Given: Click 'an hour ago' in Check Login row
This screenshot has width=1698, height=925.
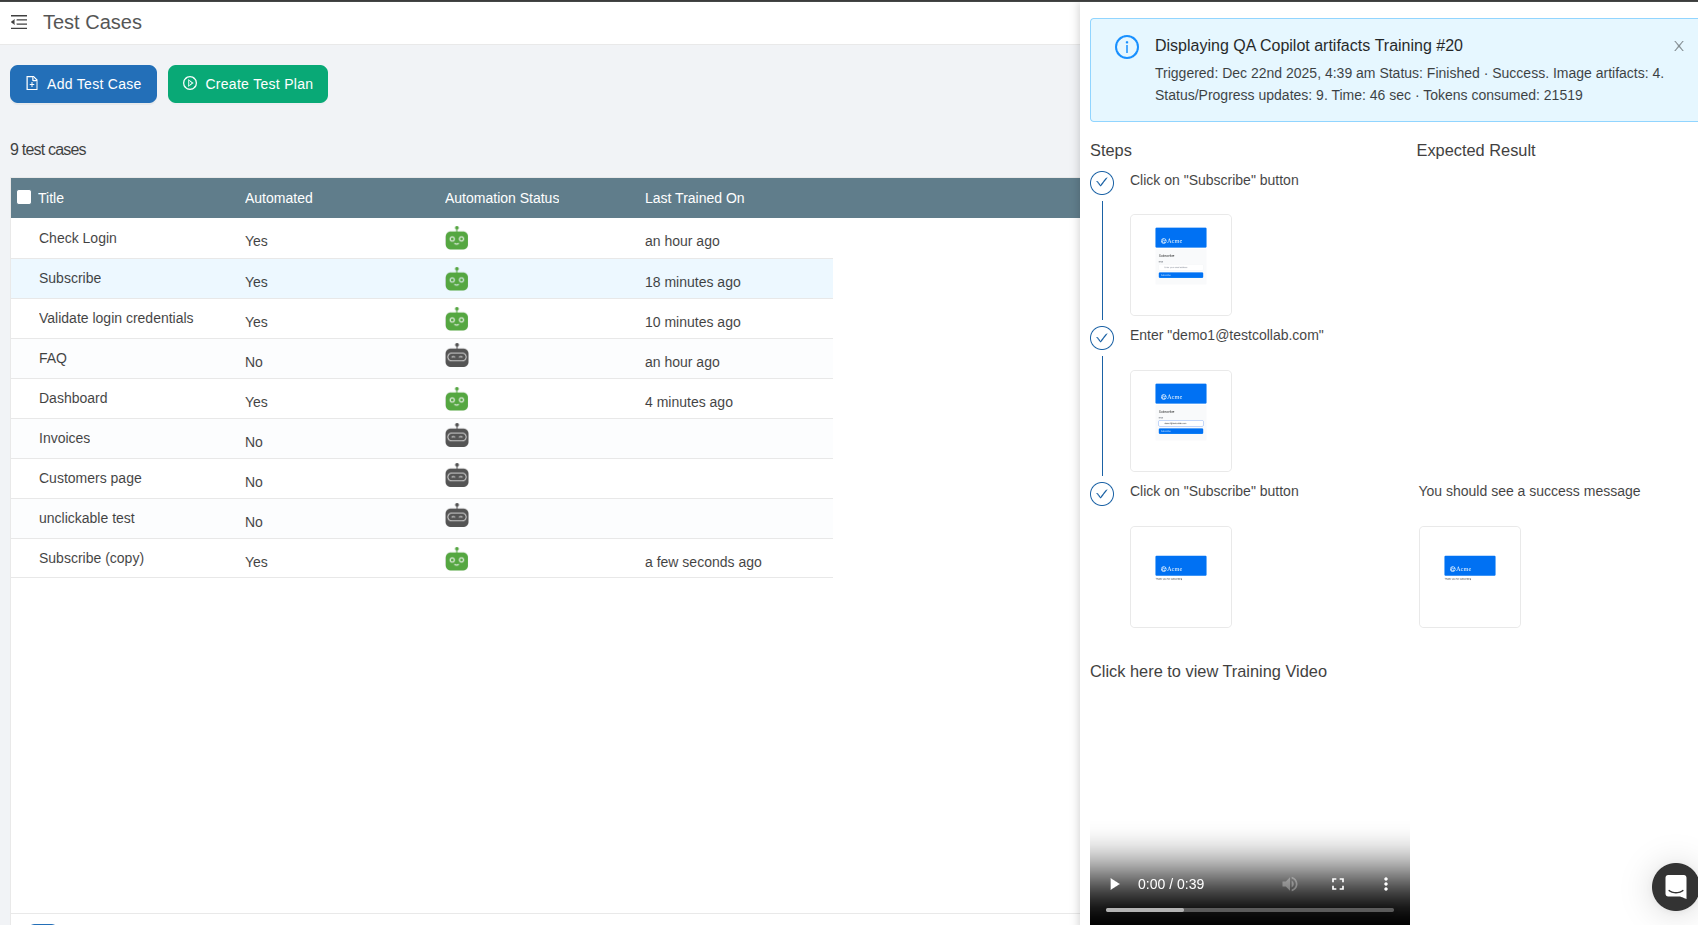Looking at the screenshot, I should 682,241.
